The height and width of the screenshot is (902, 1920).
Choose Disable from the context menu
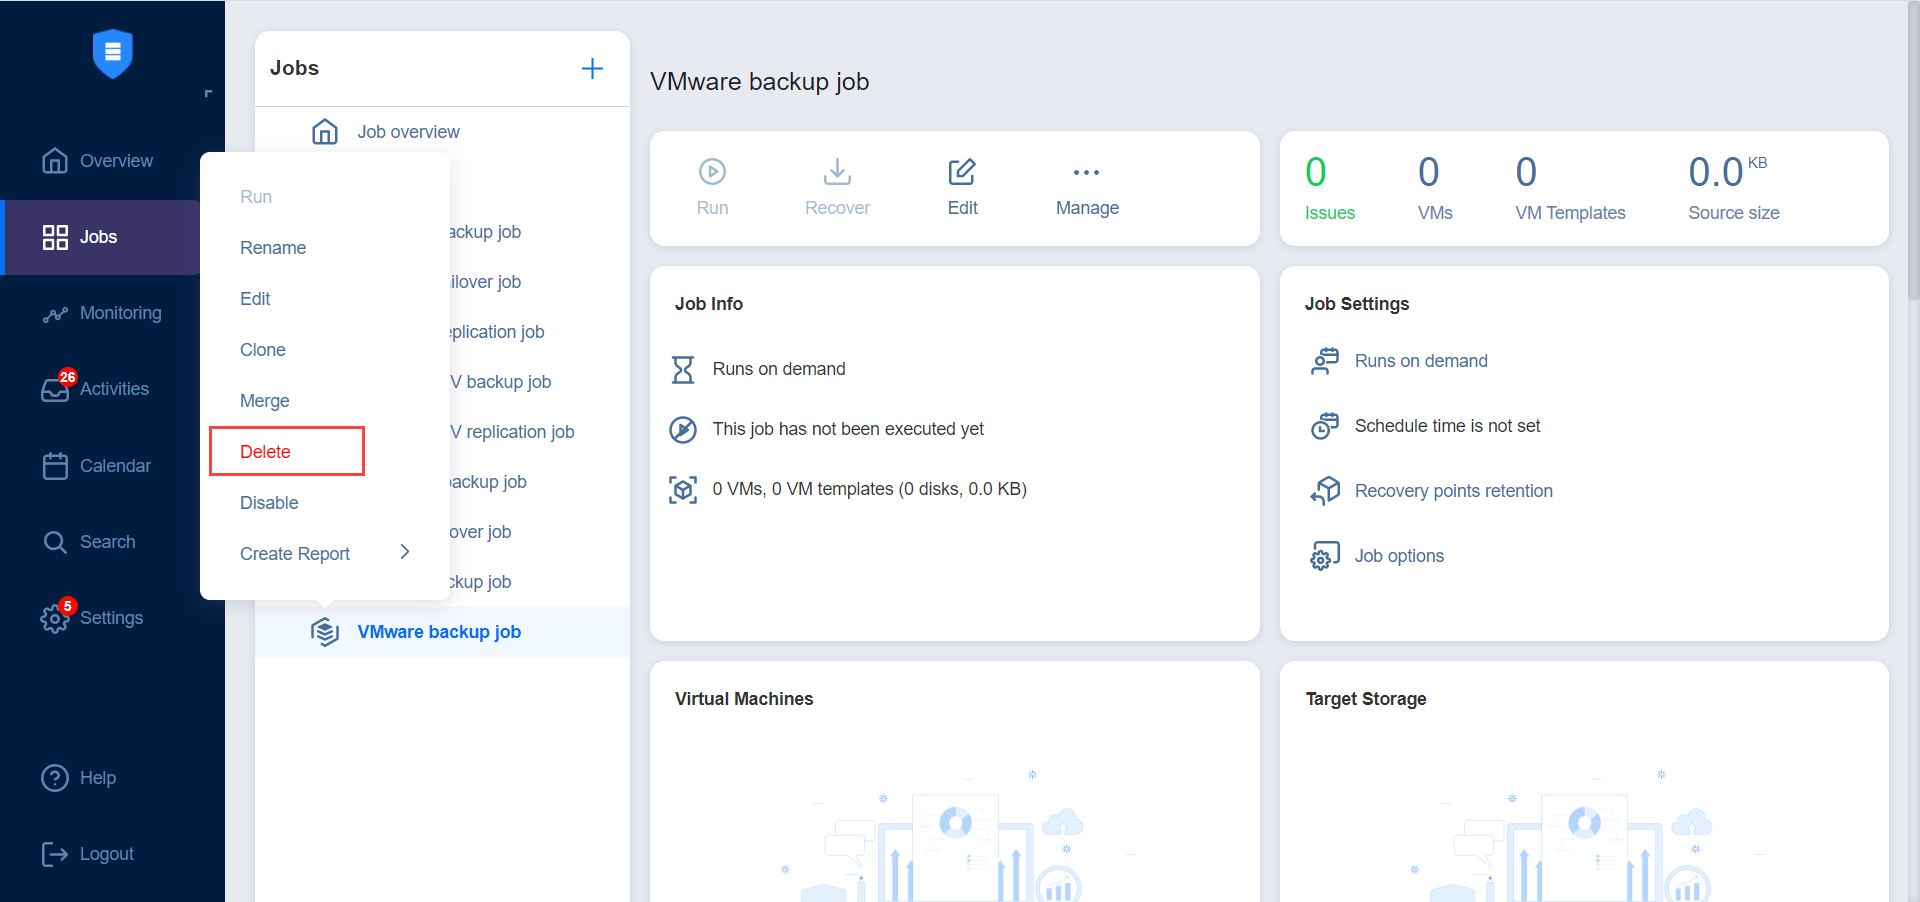click(x=269, y=503)
